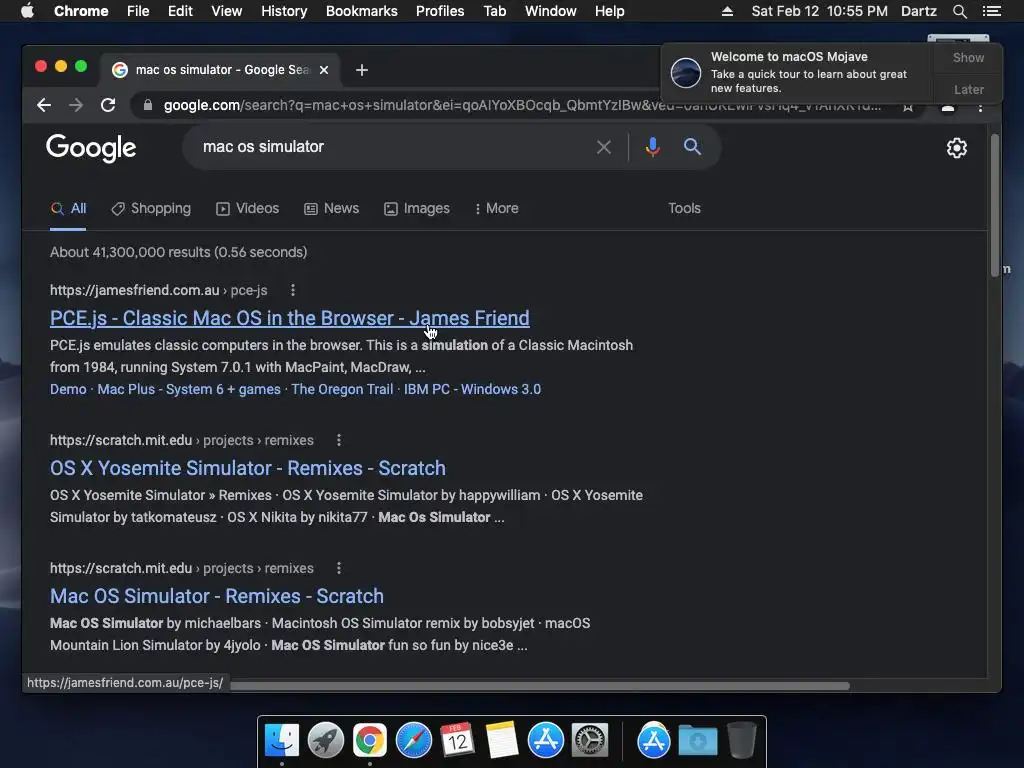Image resolution: width=1024 pixels, height=768 pixels.
Task: Select the All search tab
Action: coord(69,208)
